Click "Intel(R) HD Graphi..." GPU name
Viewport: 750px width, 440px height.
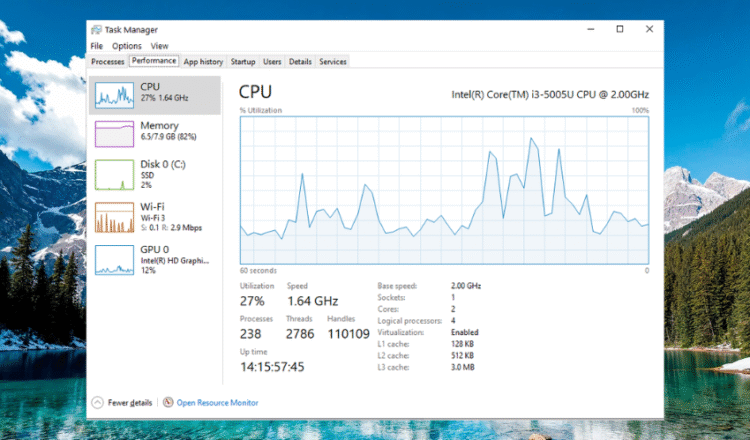175,261
